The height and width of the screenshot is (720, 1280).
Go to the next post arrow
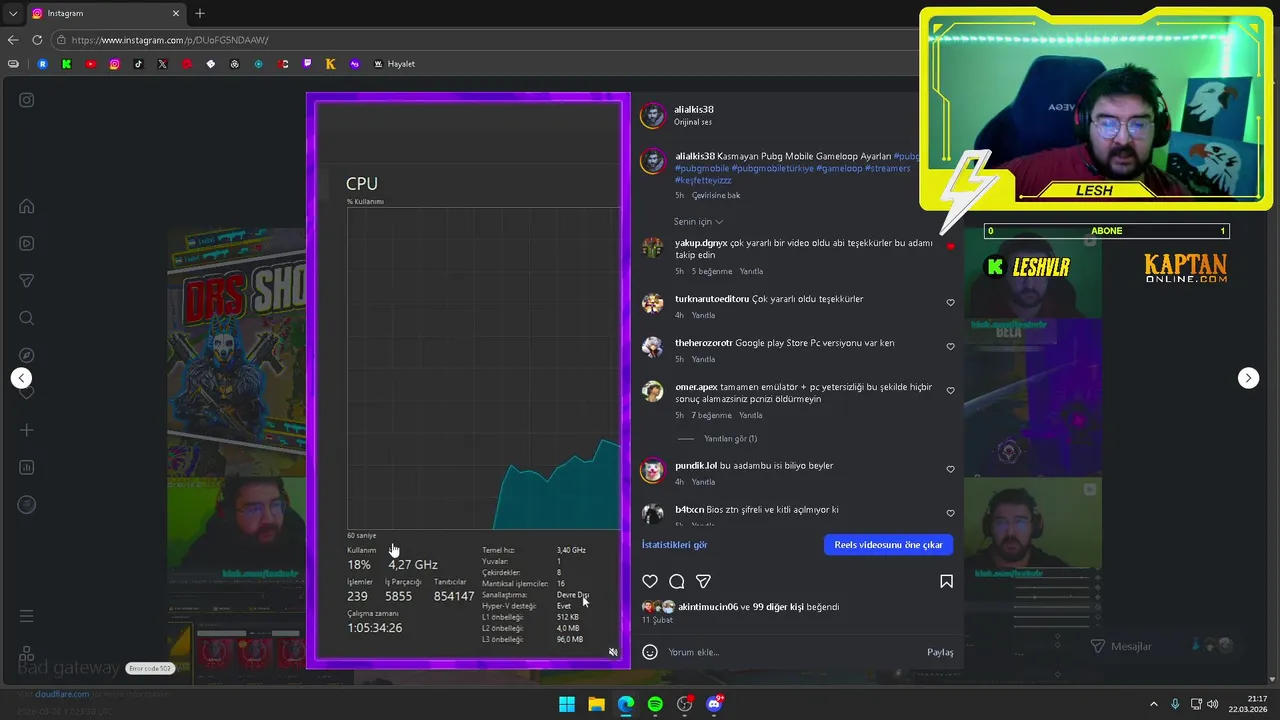click(1248, 378)
